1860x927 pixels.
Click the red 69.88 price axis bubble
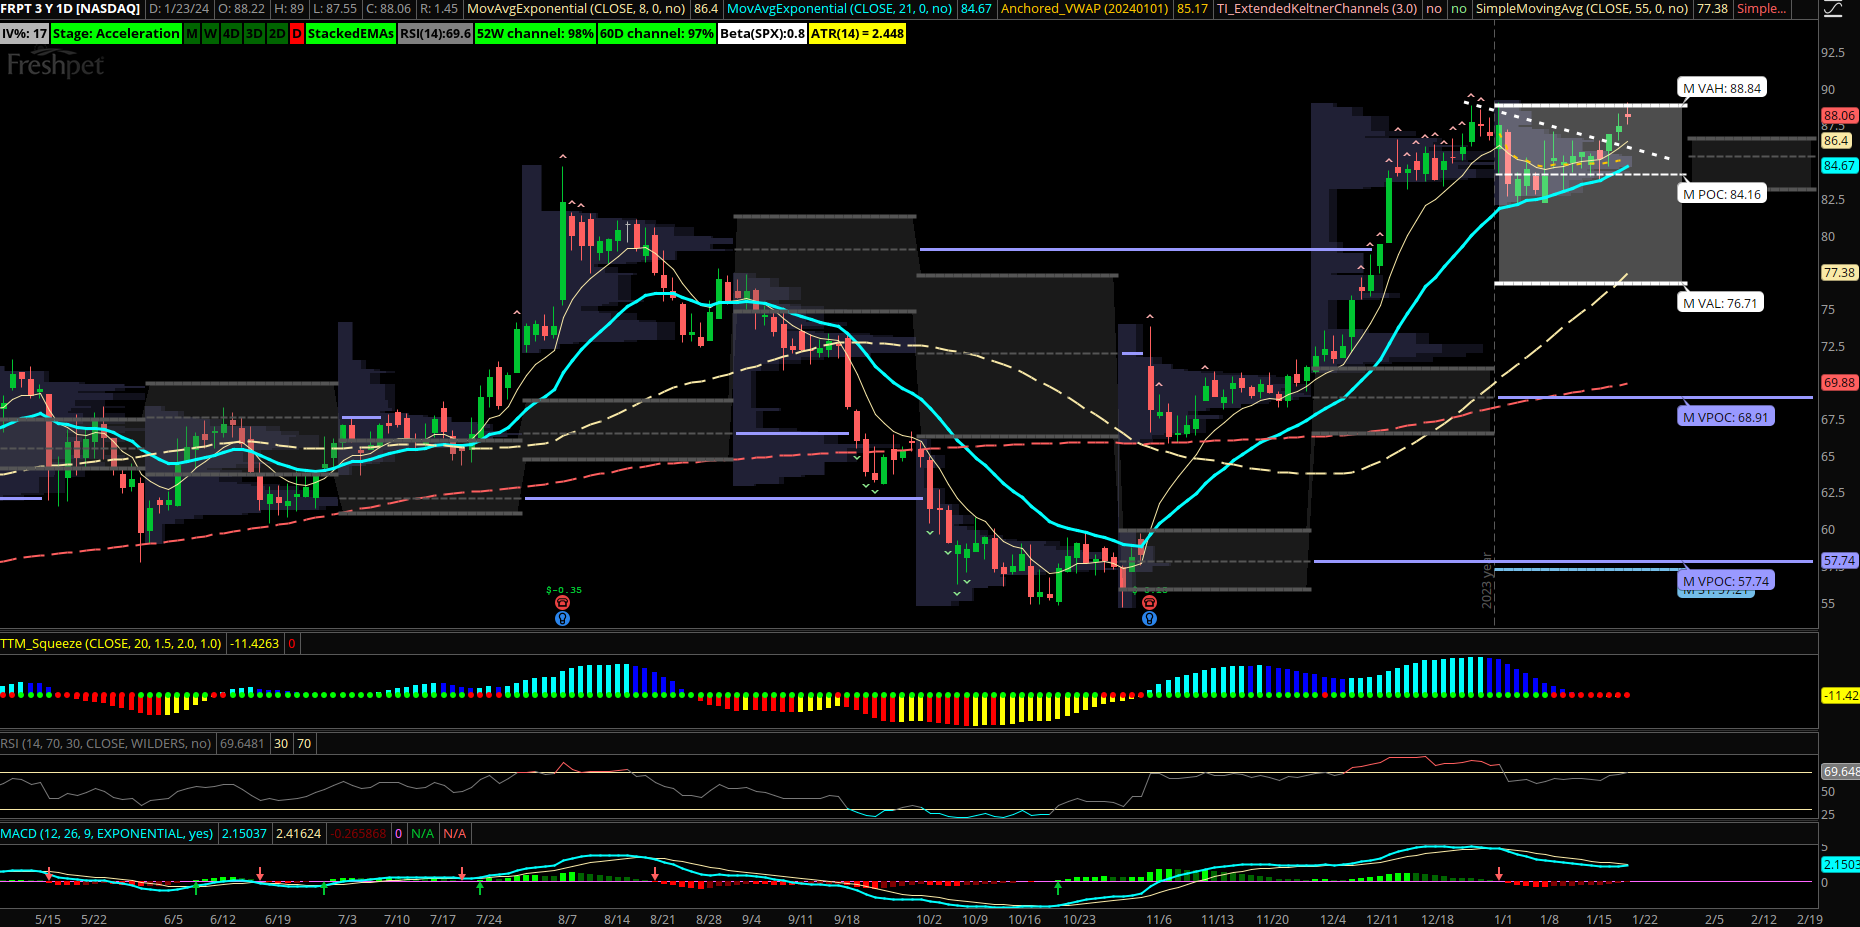1839,382
